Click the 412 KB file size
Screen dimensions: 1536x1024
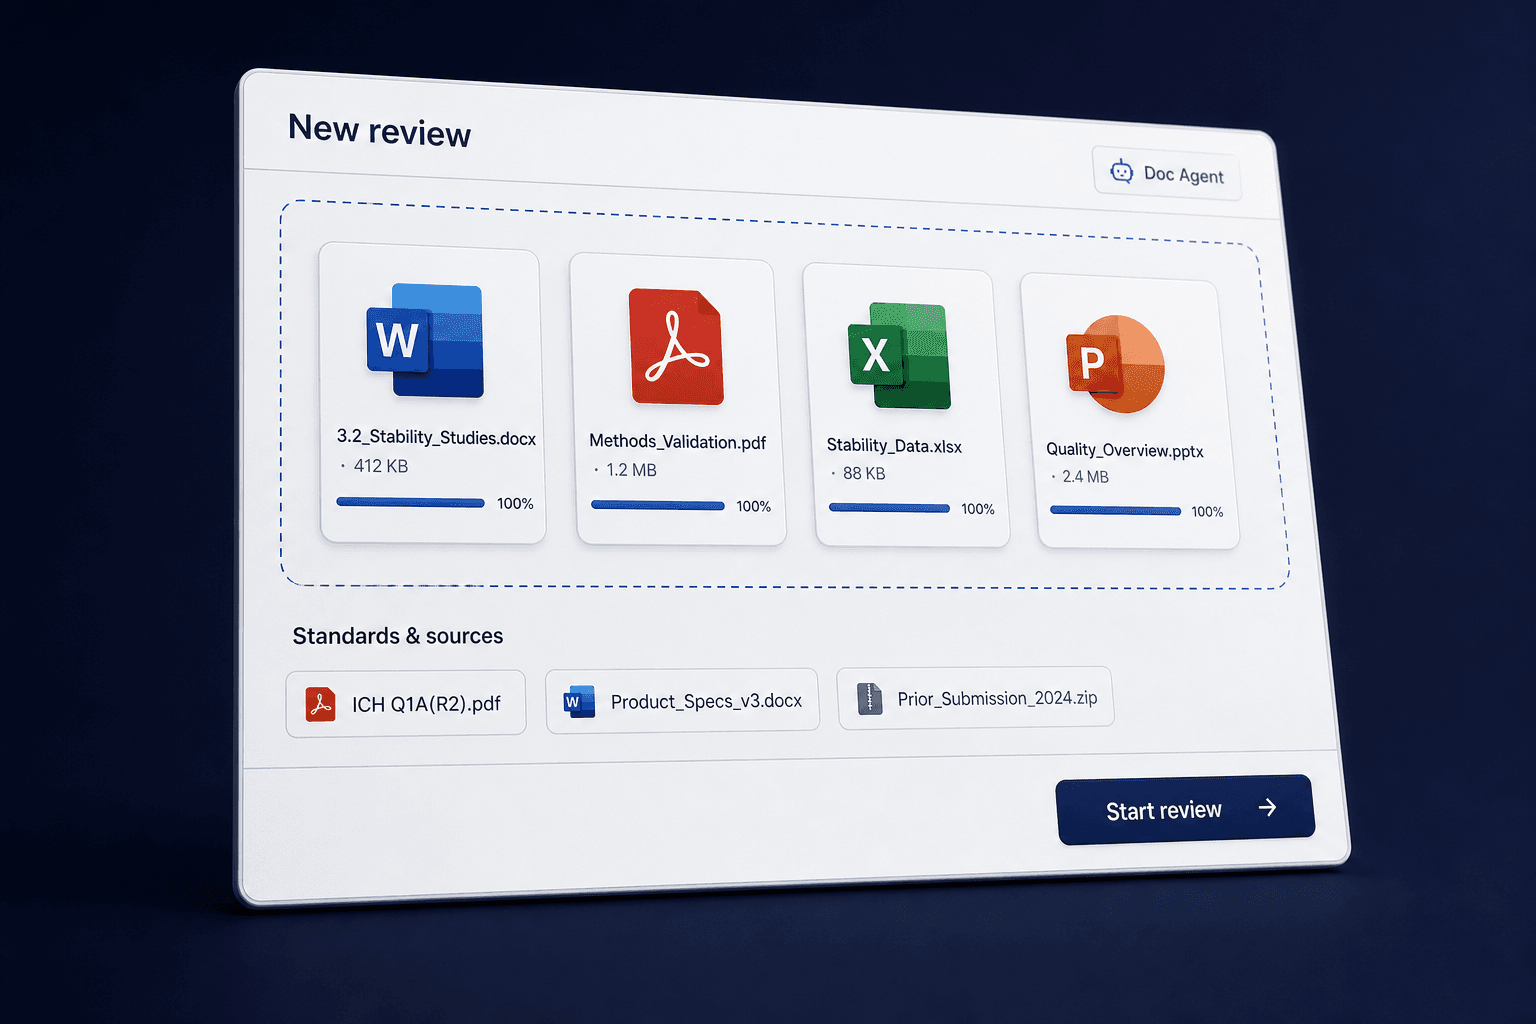tap(381, 466)
